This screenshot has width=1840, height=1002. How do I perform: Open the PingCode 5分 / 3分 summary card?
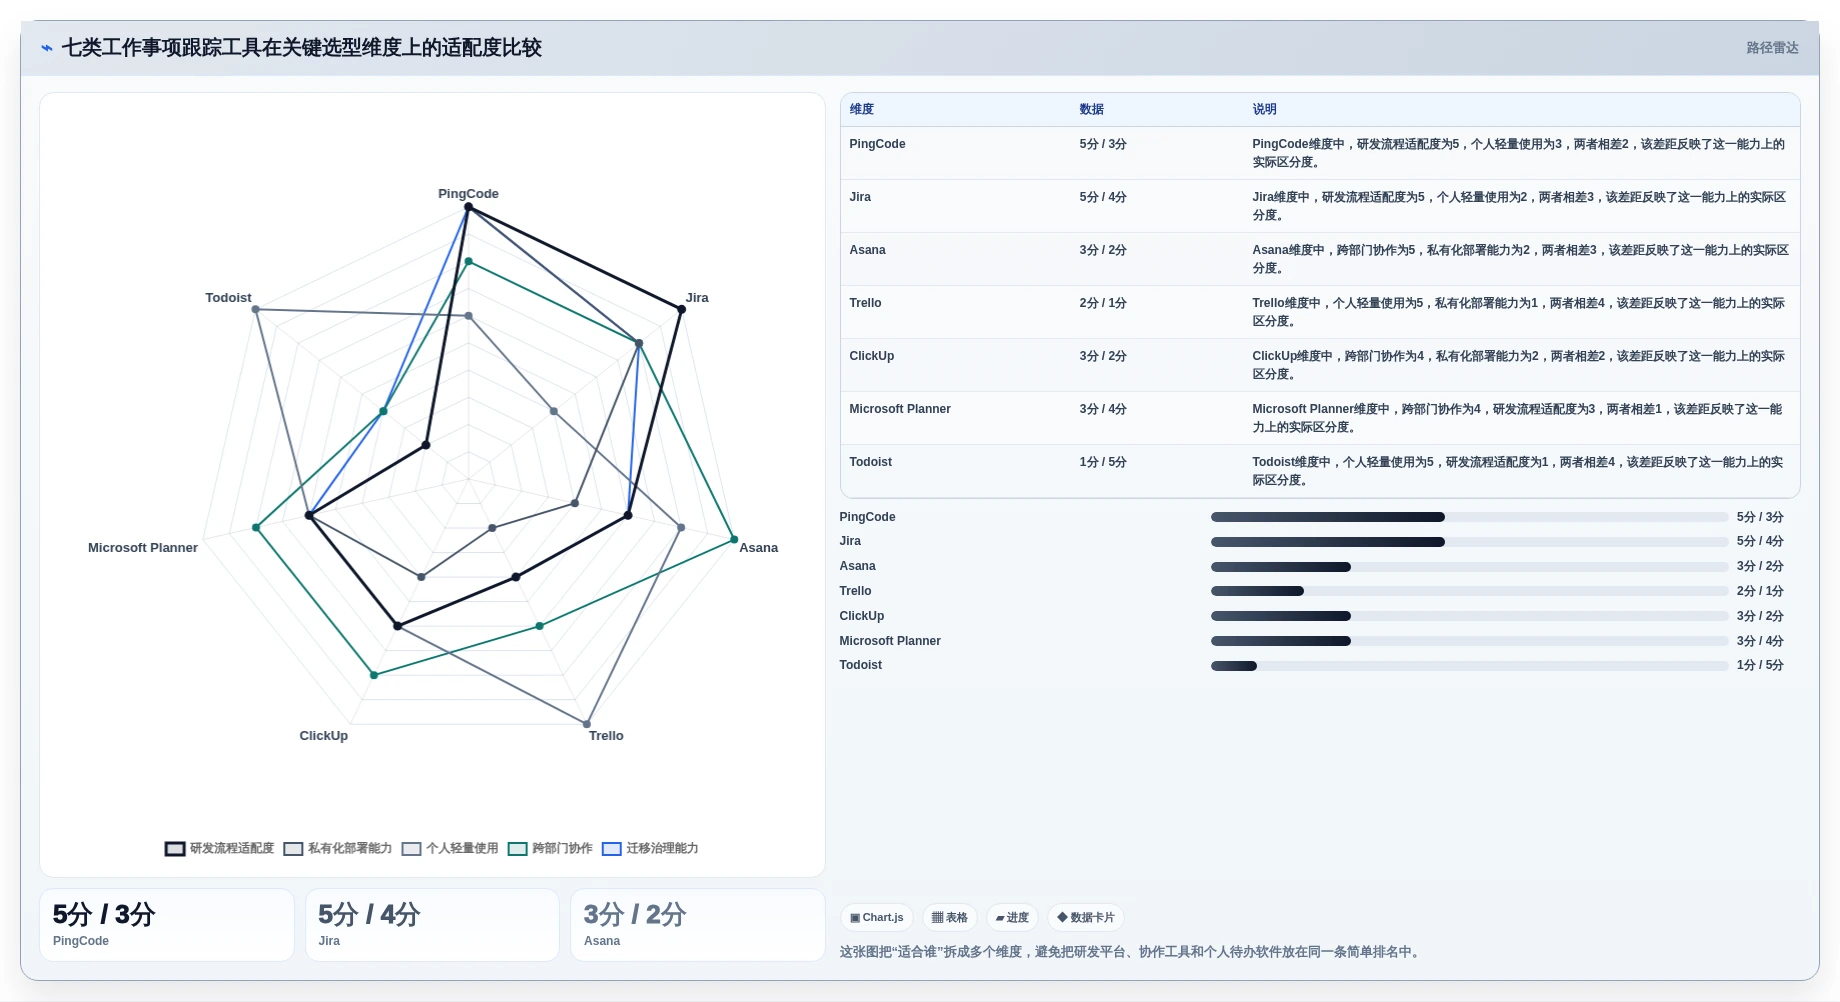coord(167,925)
